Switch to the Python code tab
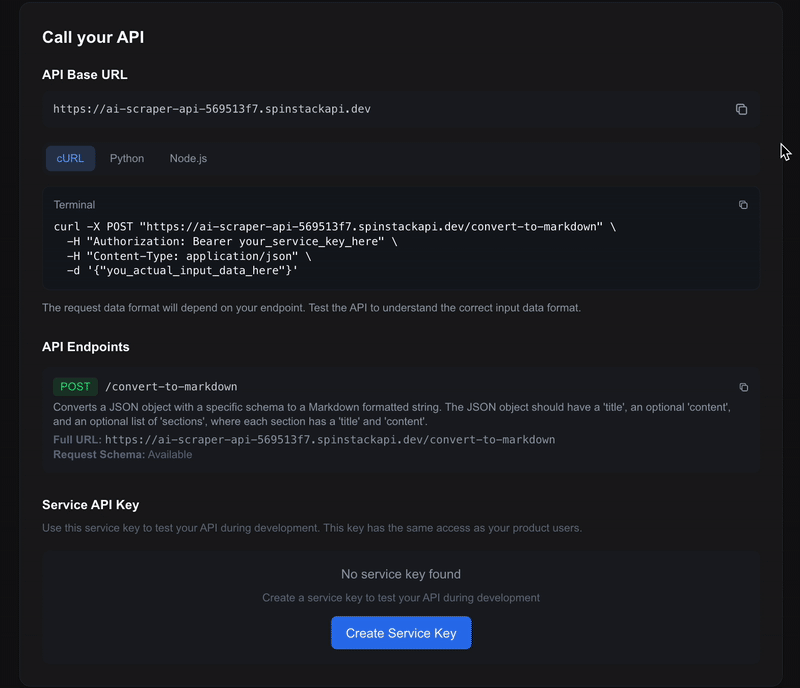 127,158
